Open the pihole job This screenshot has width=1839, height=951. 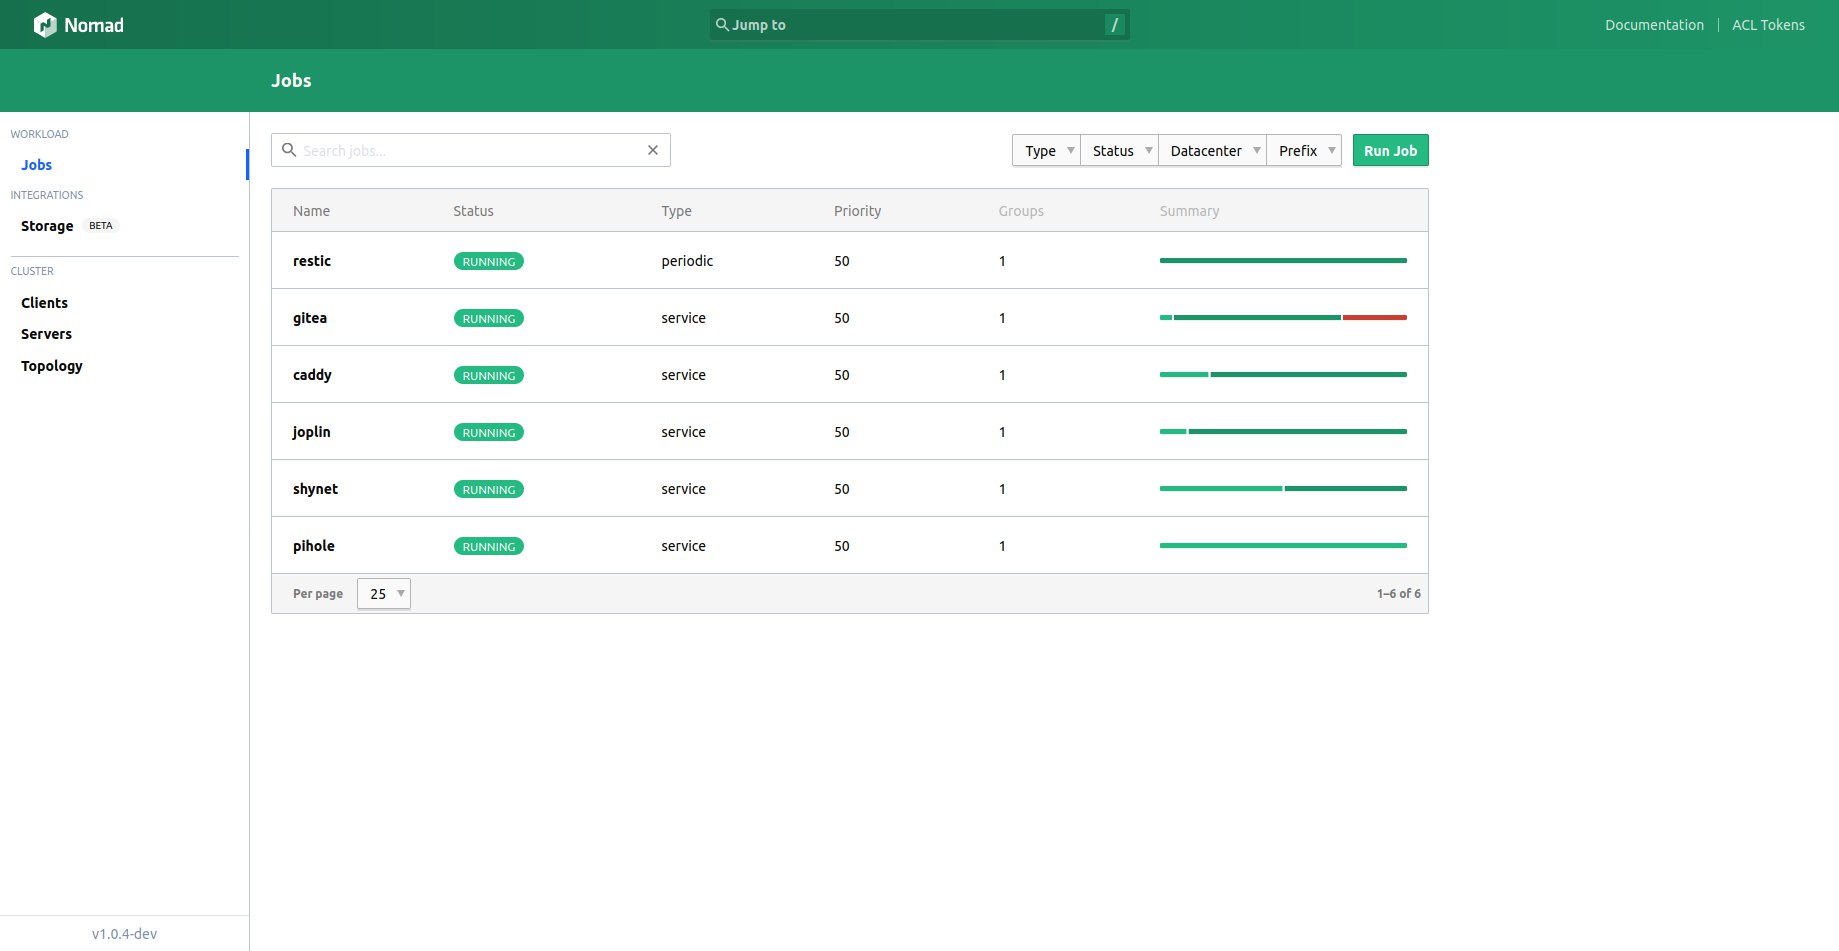pos(314,546)
